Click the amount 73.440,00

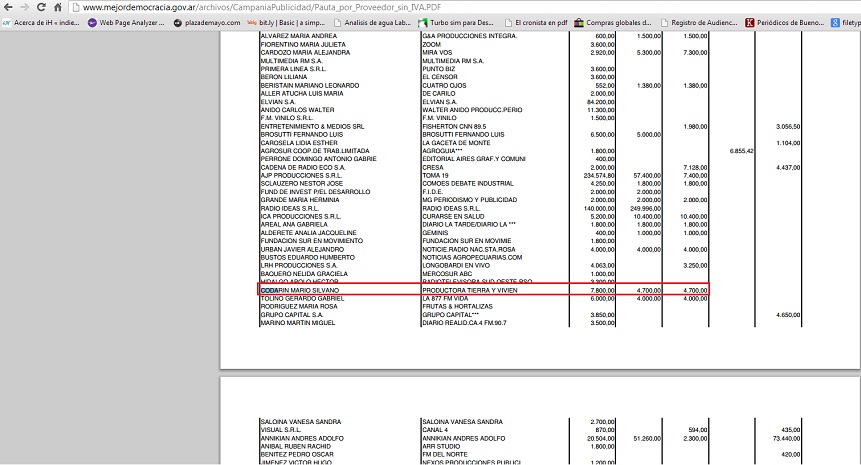tap(786, 439)
